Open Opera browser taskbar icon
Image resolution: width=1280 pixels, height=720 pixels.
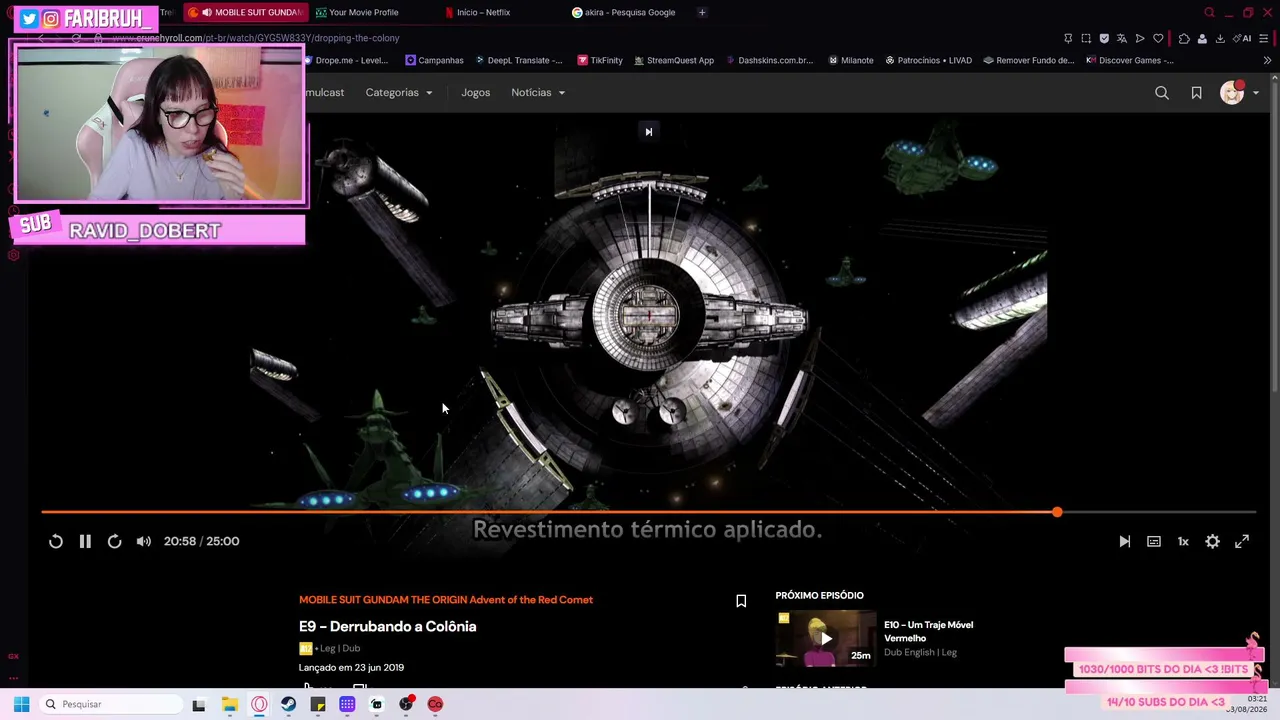259,704
